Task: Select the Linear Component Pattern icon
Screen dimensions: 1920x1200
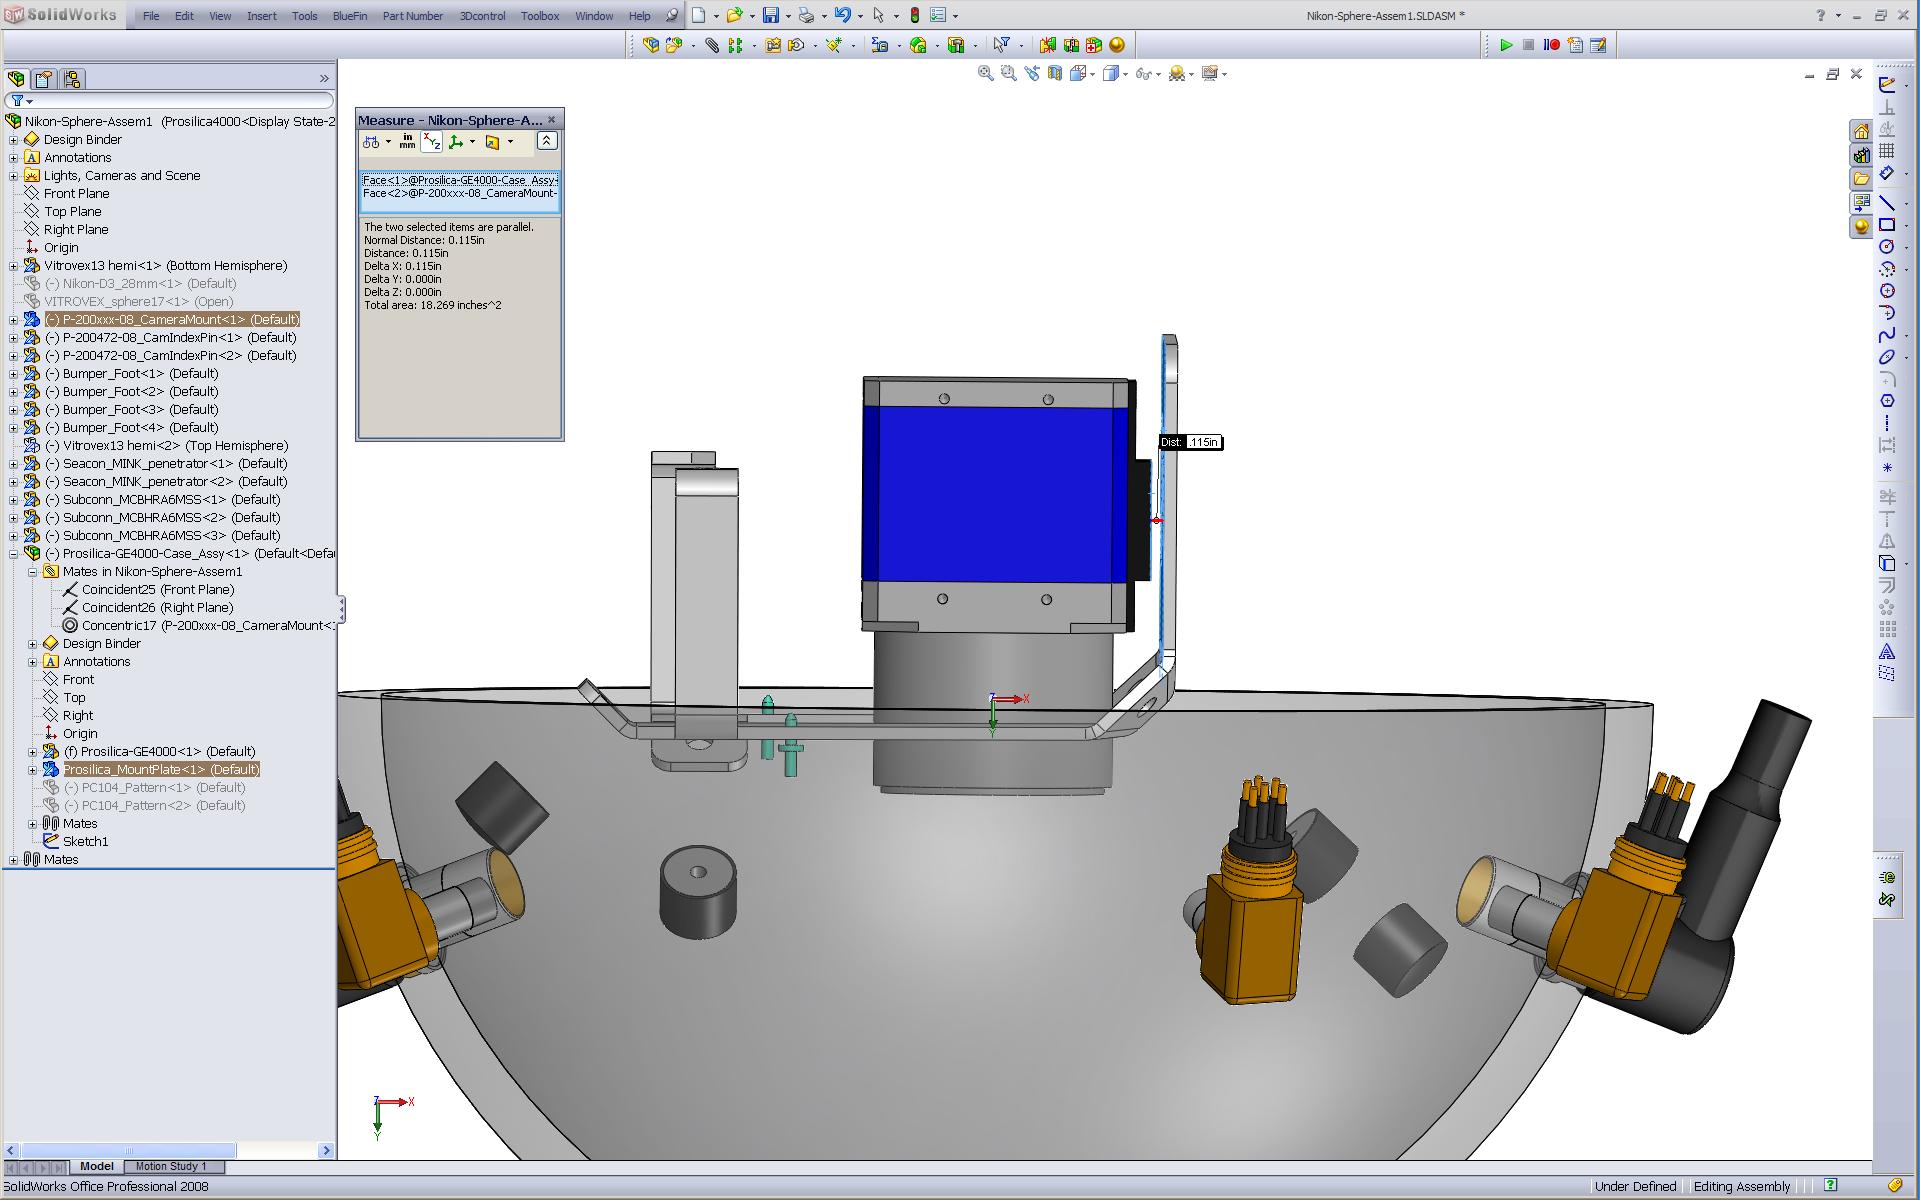Action: (736, 45)
